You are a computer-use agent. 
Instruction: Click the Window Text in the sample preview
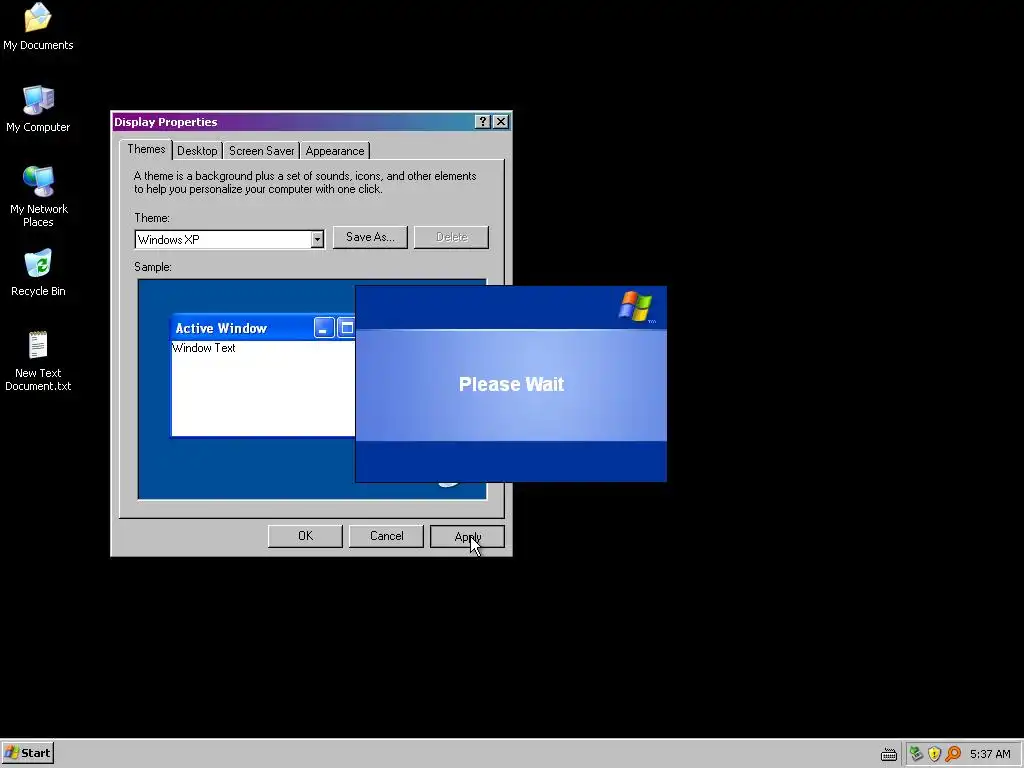204,348
